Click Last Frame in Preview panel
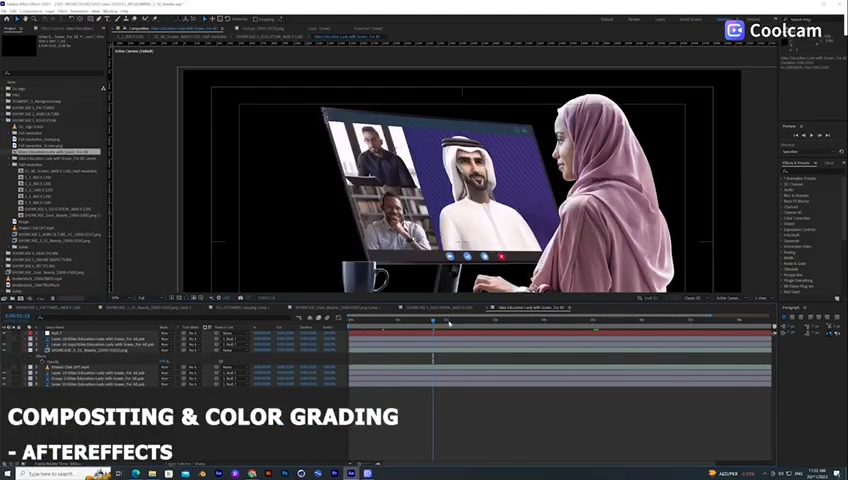Viewport: 848px width, 480px height. click(x=827, y=135)
